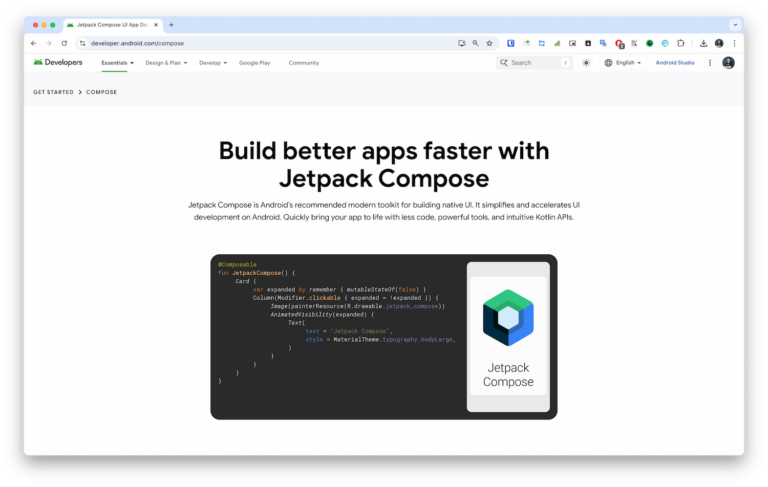
Task: Open the Android Studio link
Action: (675, 63)
